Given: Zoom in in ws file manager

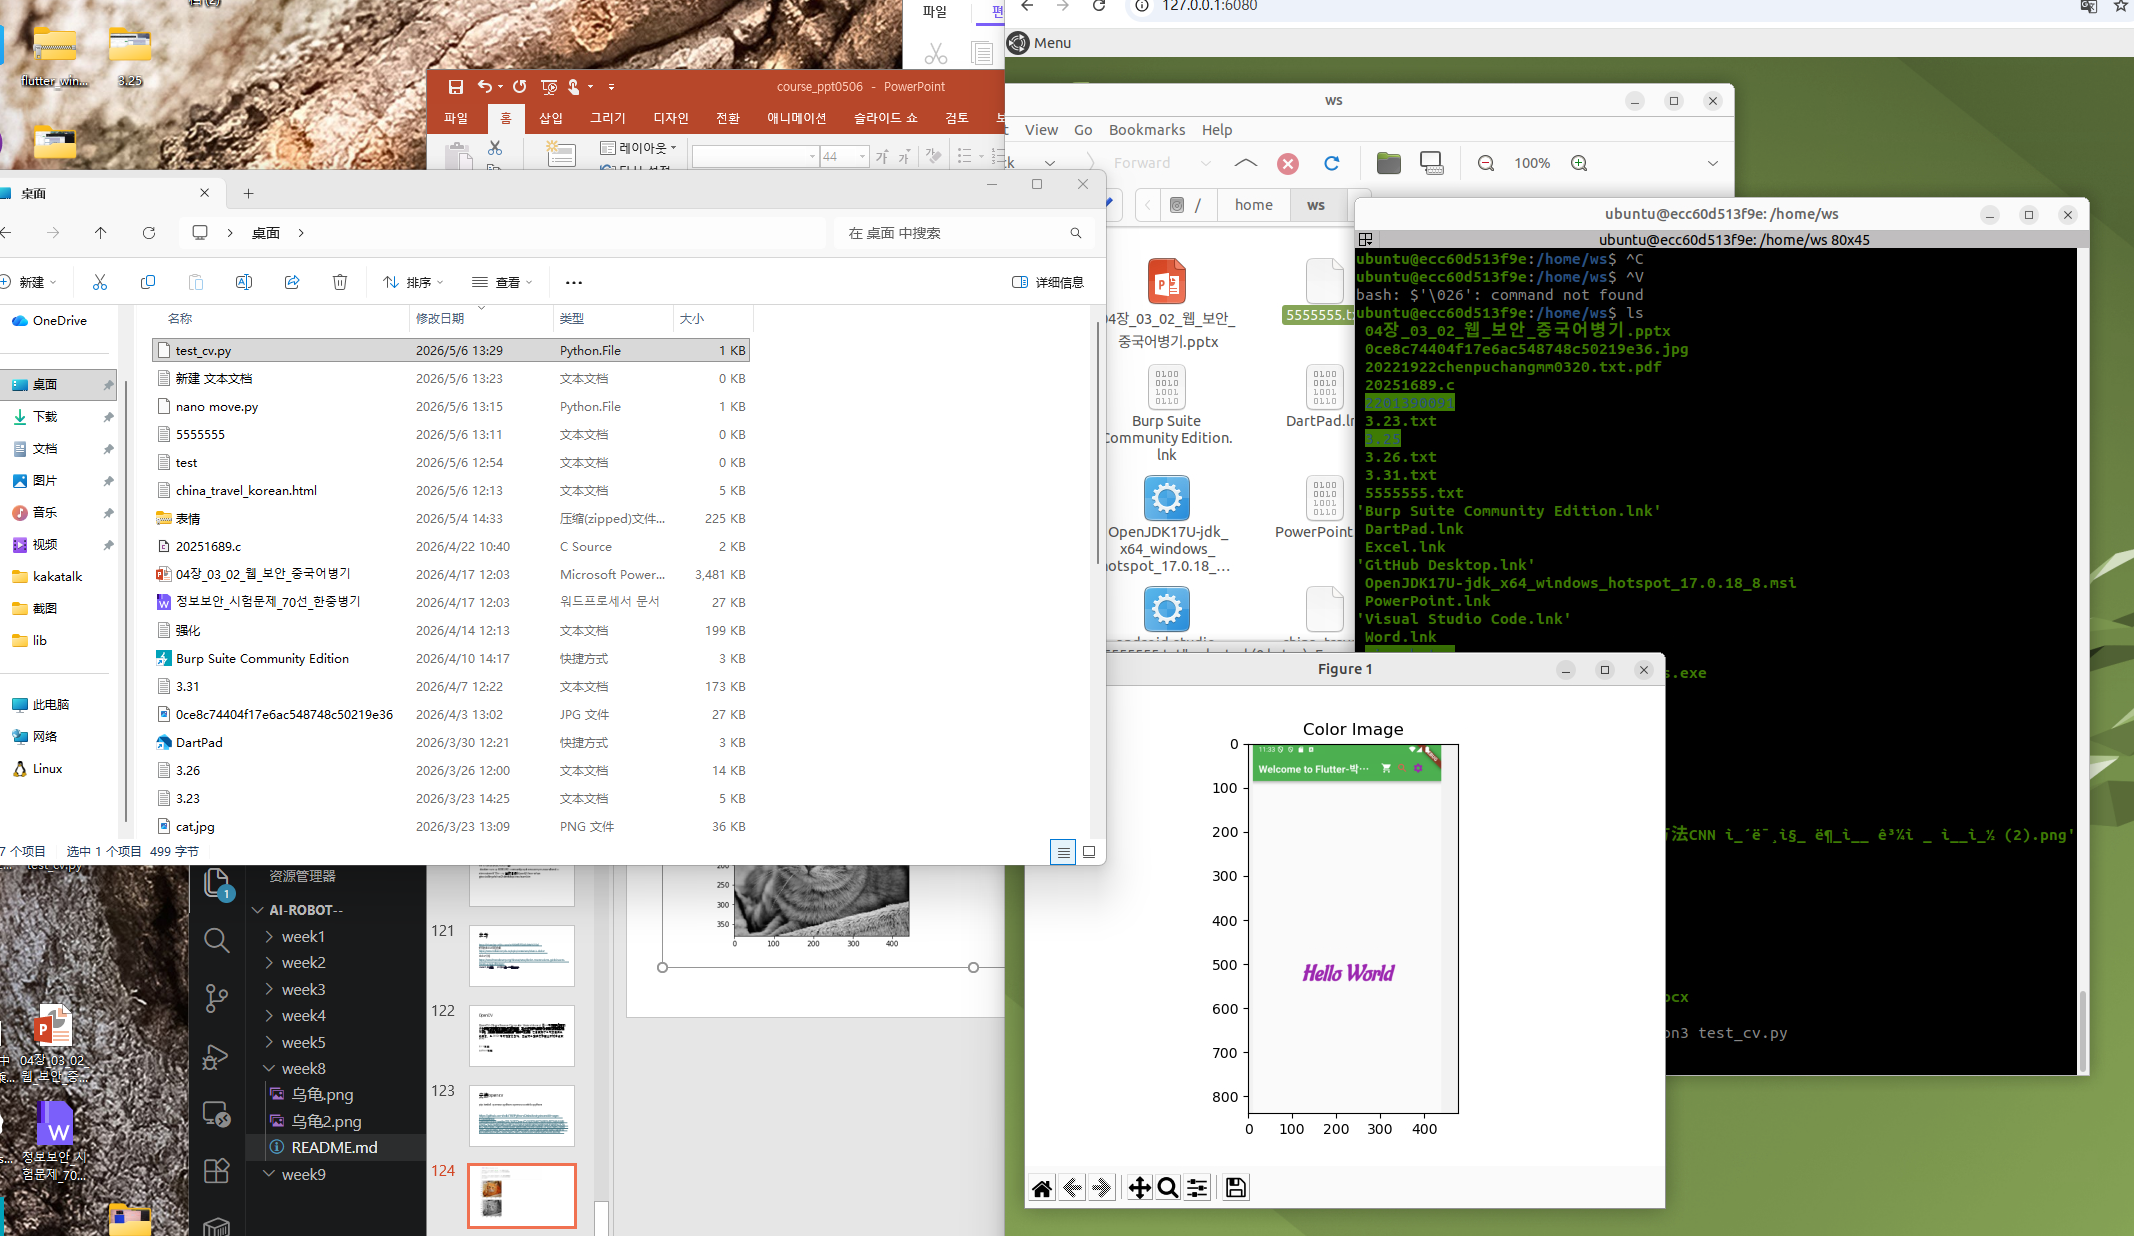Looking at the screenshot, I should [1579, 163].
